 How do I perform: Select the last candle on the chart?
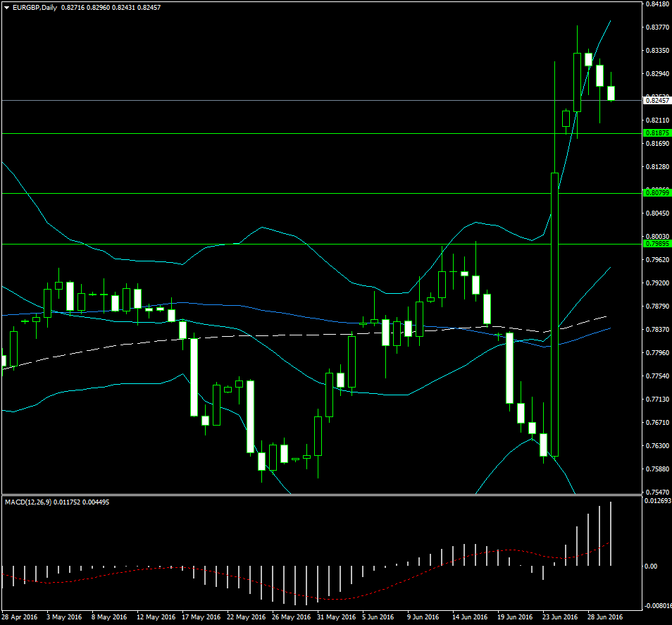point(611,93)
